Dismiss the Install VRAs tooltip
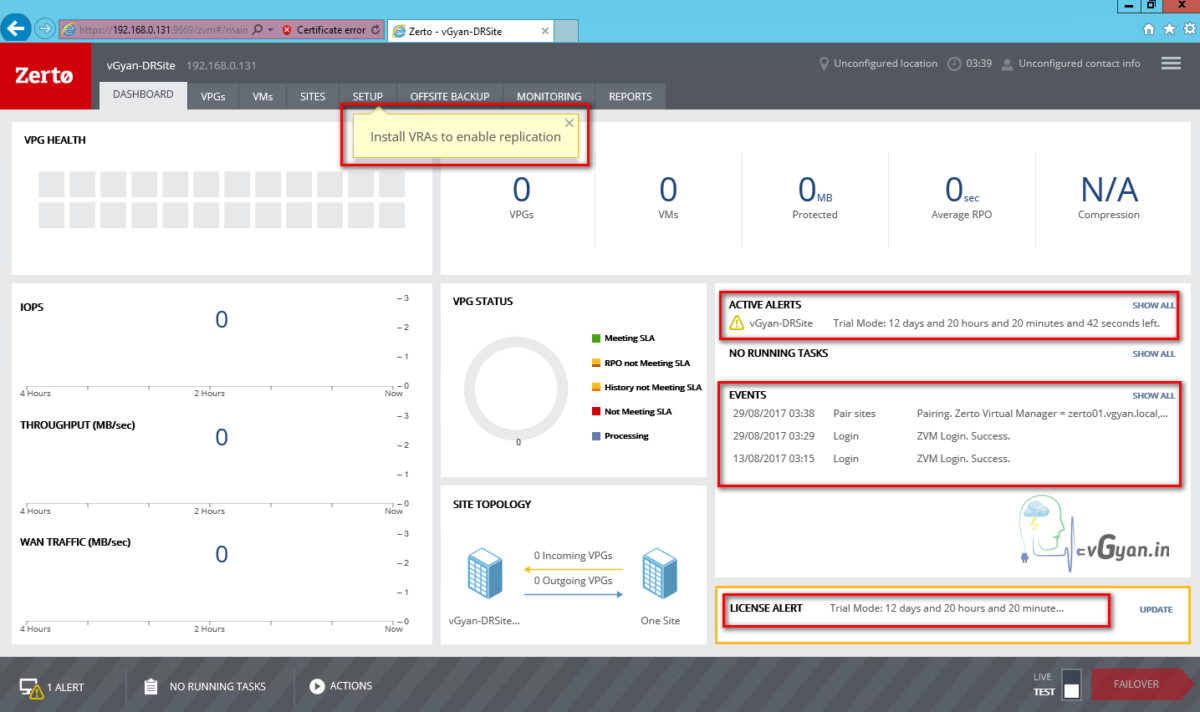This screenshot has height=712, width=1200. tap(569, 122)
